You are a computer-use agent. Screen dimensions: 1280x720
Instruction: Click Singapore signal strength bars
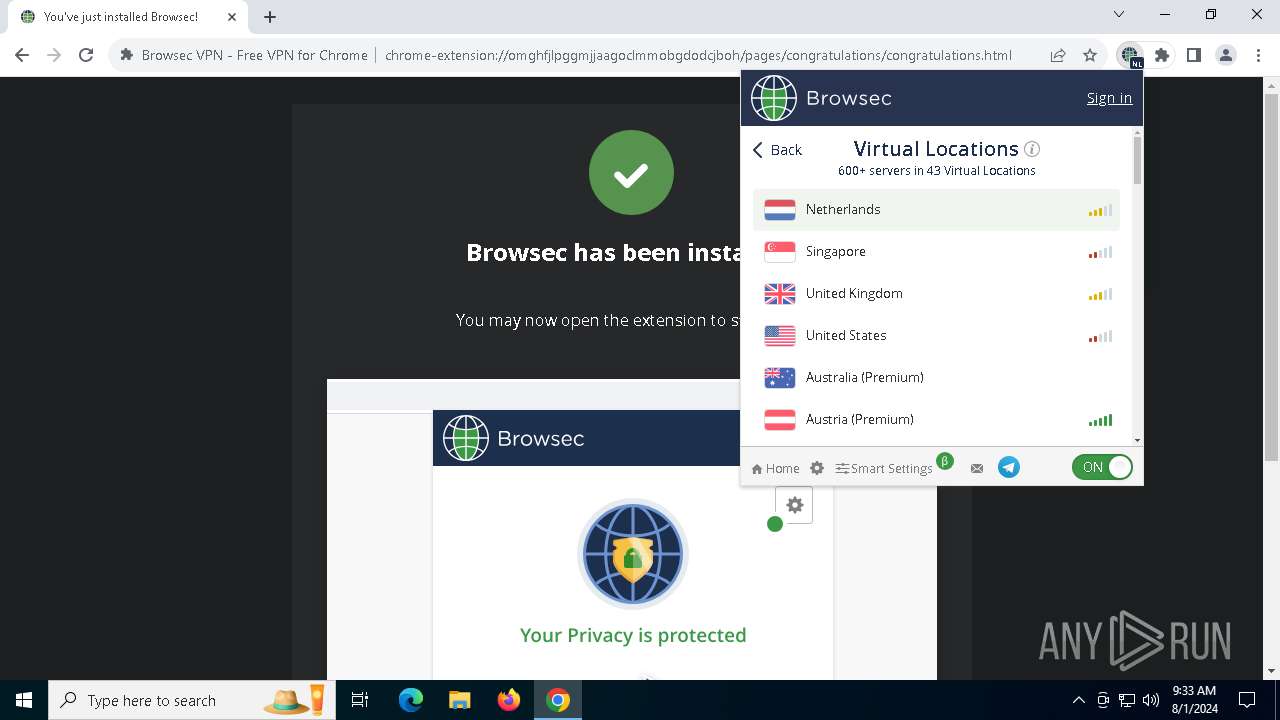pyautogui.click(x=1100, y=253)
